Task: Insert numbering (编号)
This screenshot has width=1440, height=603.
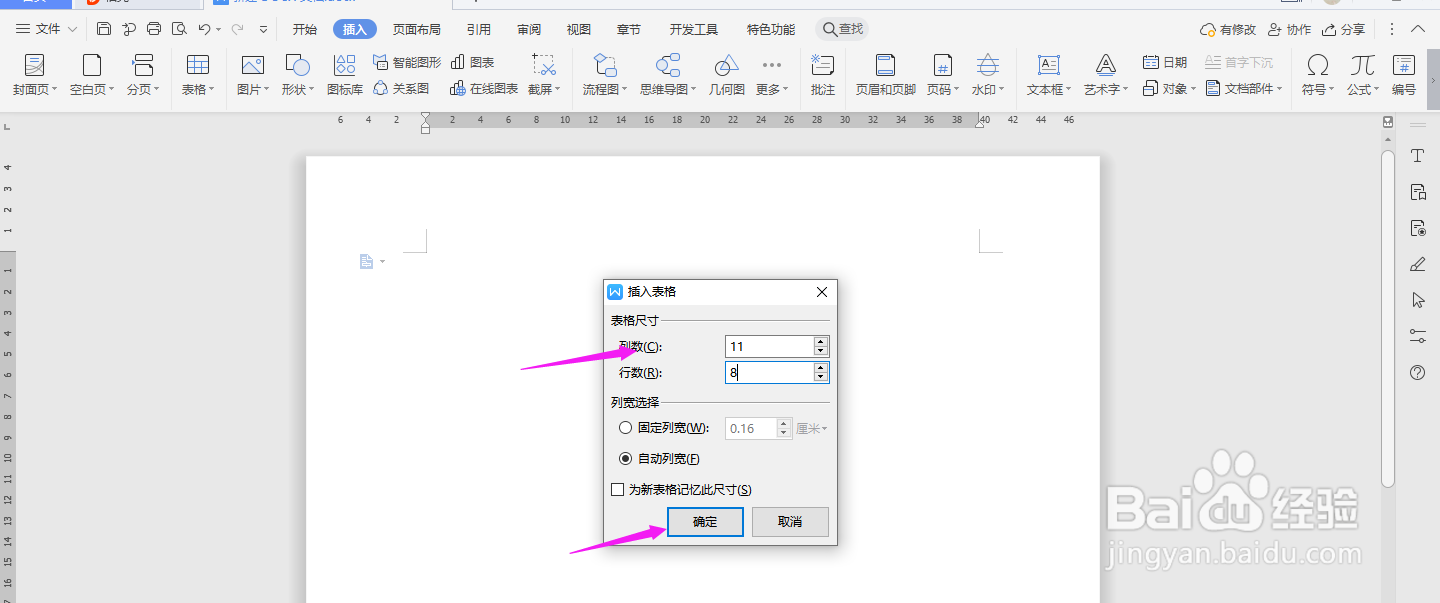Action: (1404, 75)
